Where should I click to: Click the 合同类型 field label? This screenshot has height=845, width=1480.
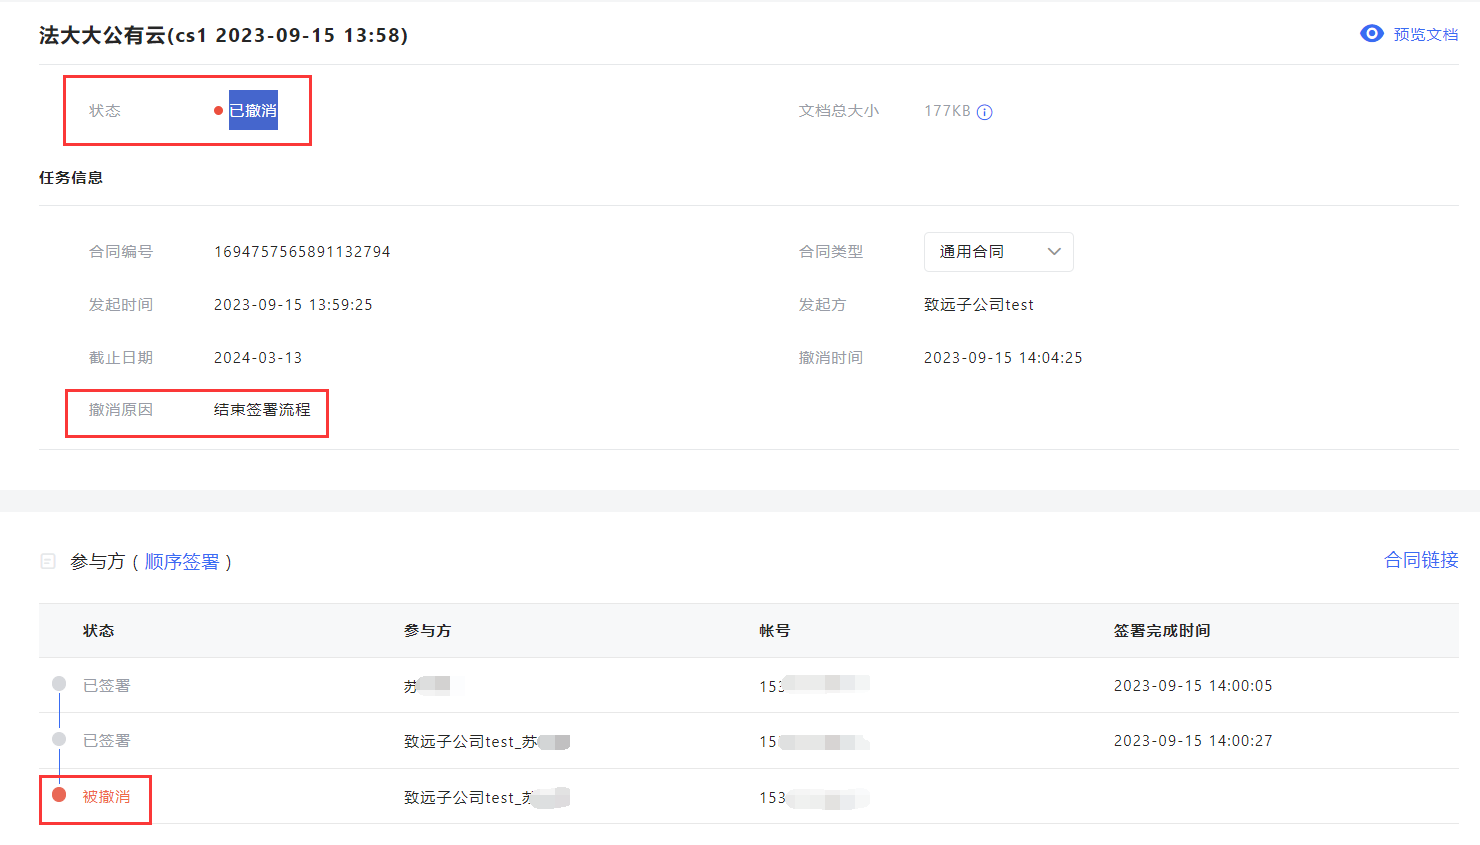831,252
